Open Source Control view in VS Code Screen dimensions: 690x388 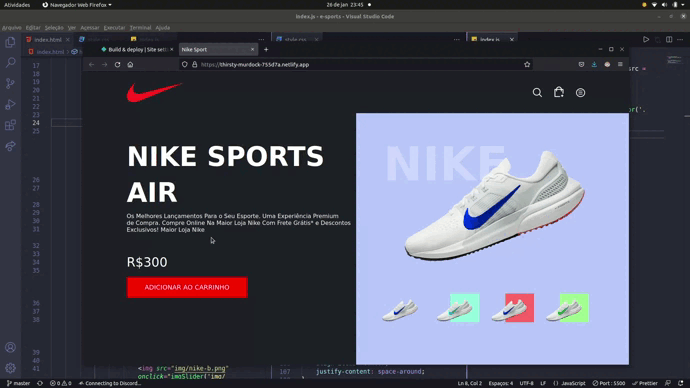coord(10,83)
